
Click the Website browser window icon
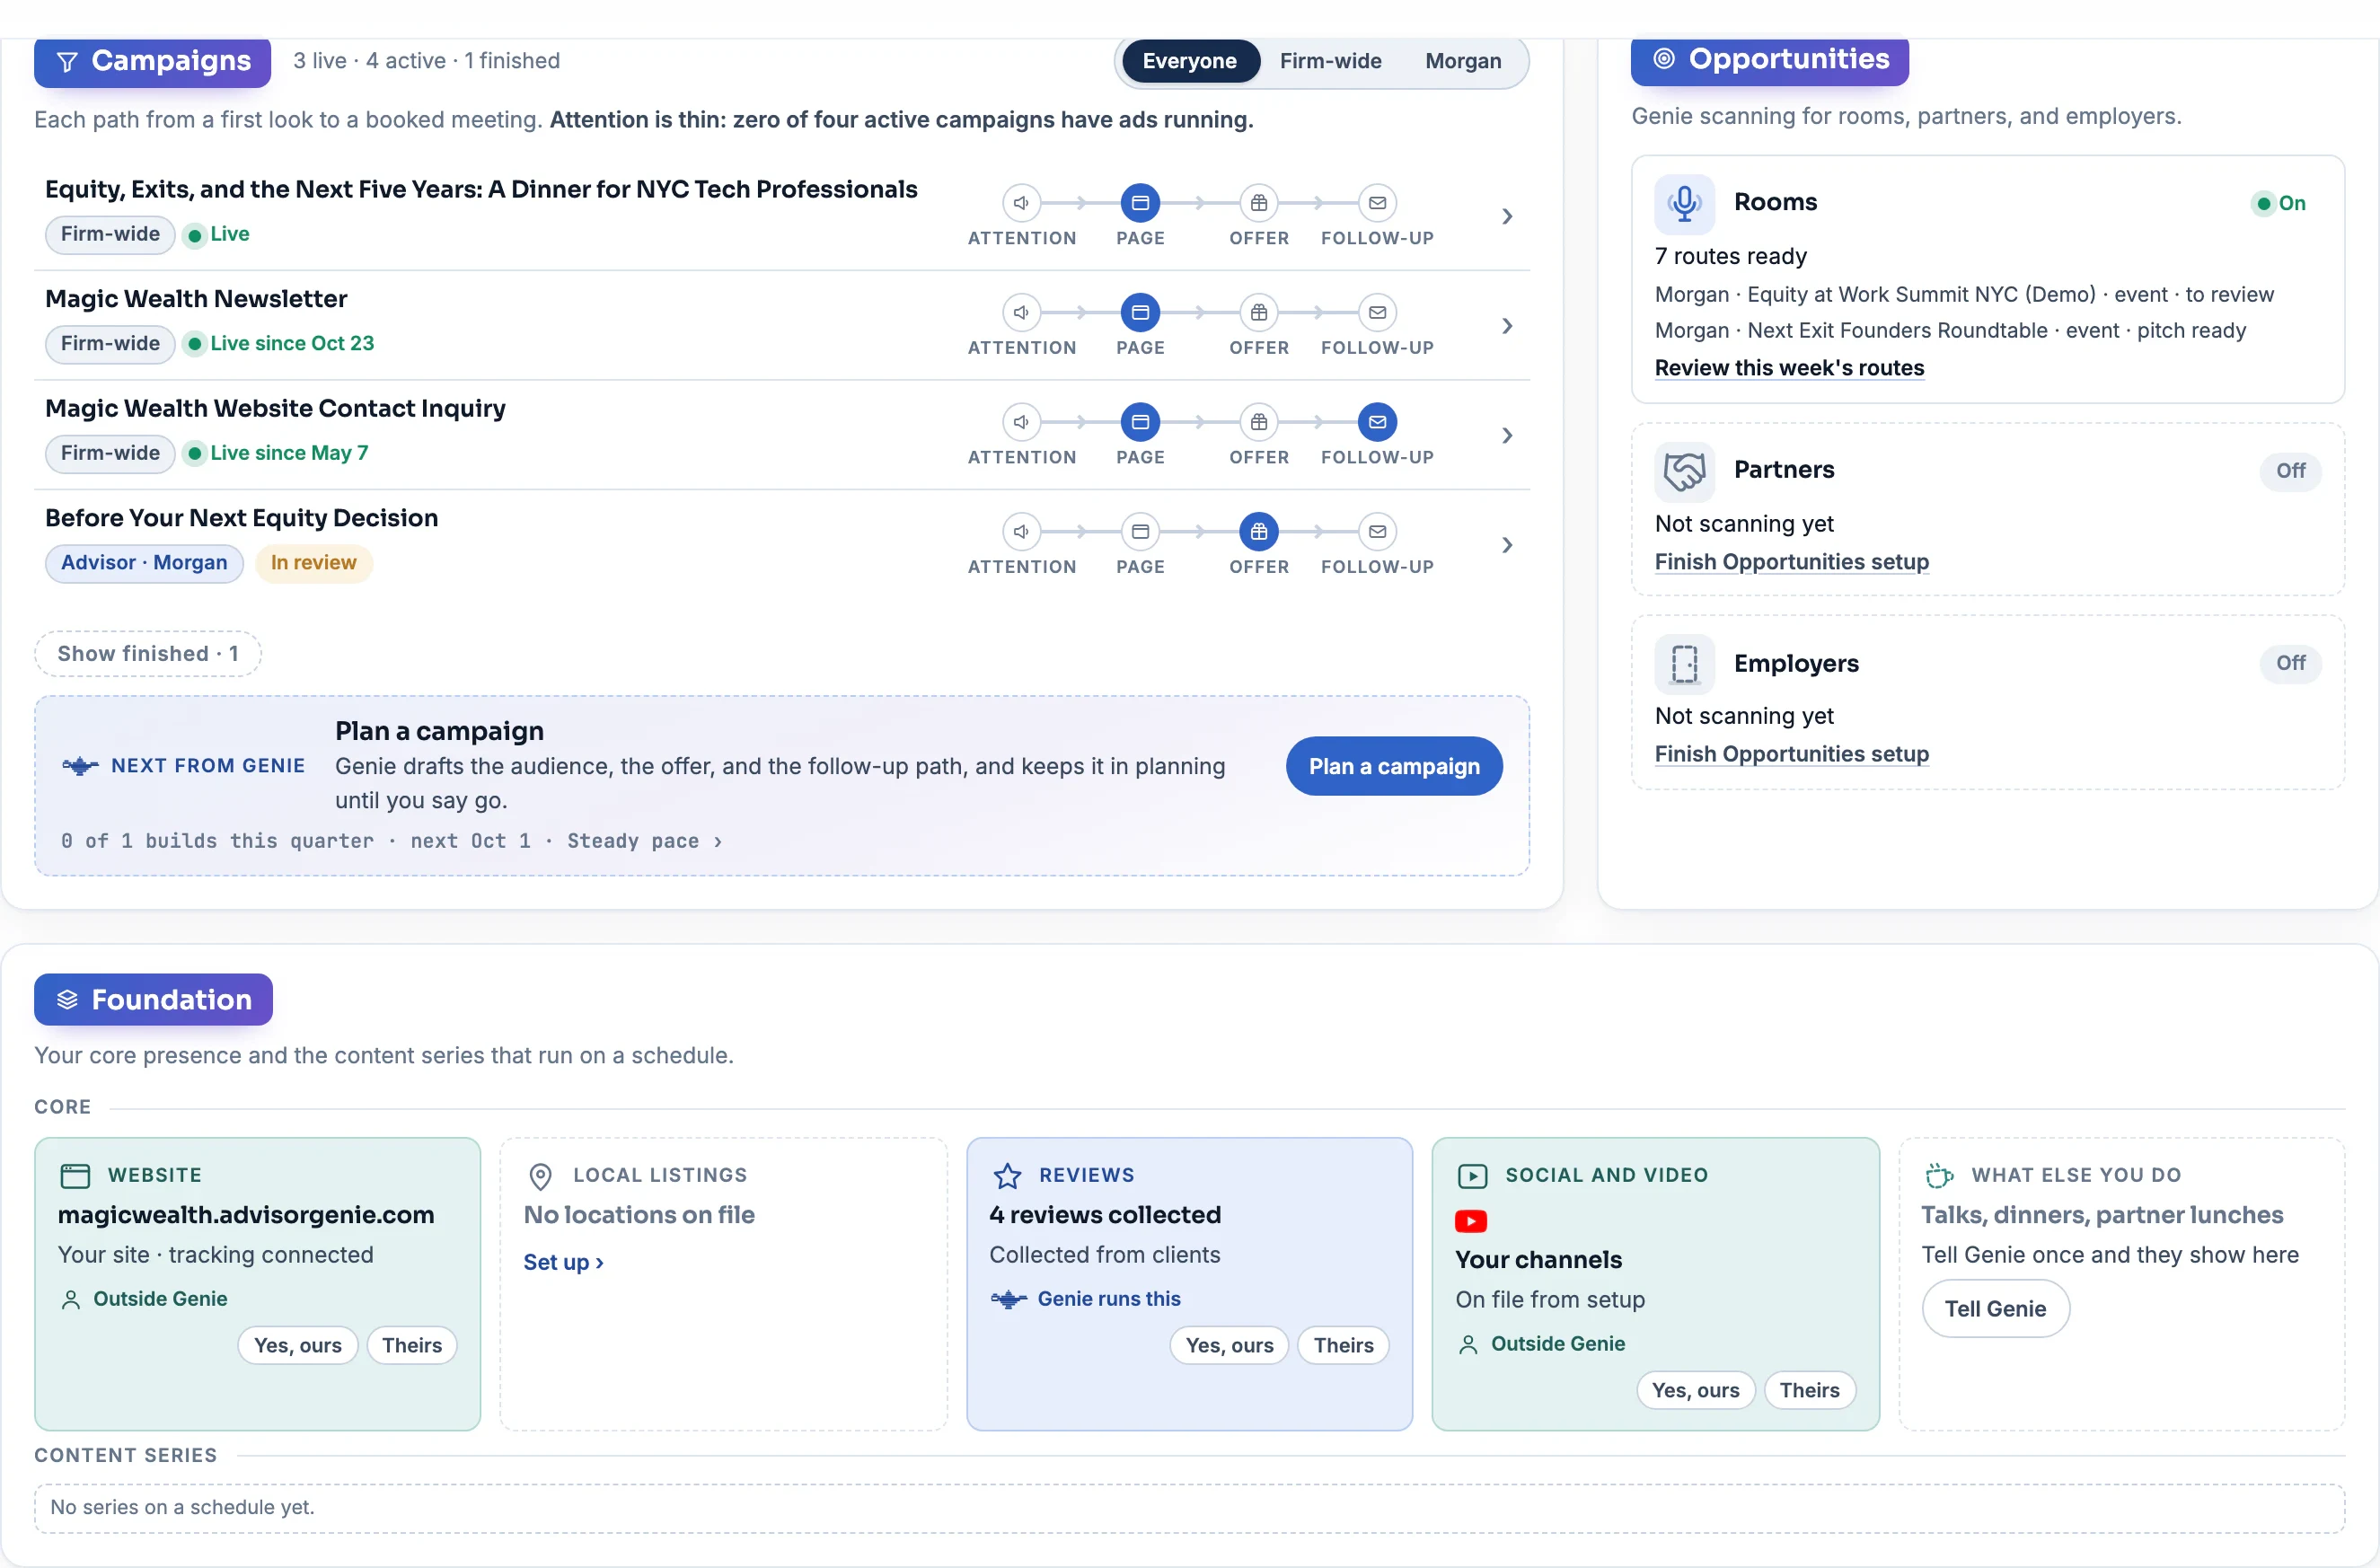click(x=75, y=1176)
